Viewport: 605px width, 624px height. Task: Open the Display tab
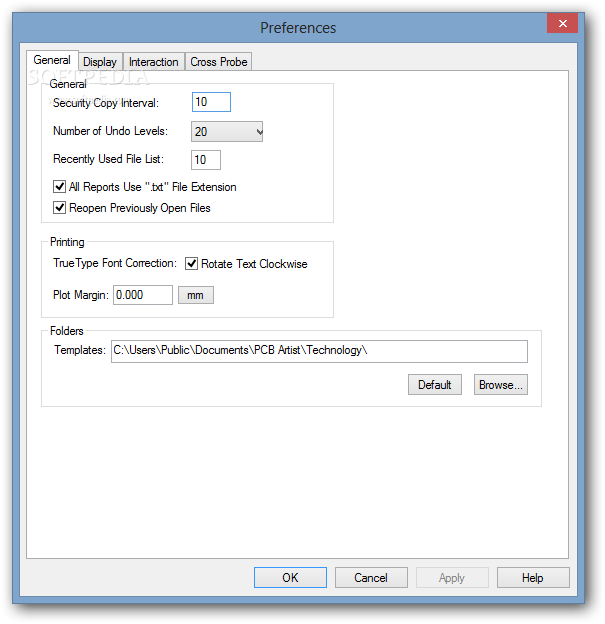click(100, 62)
